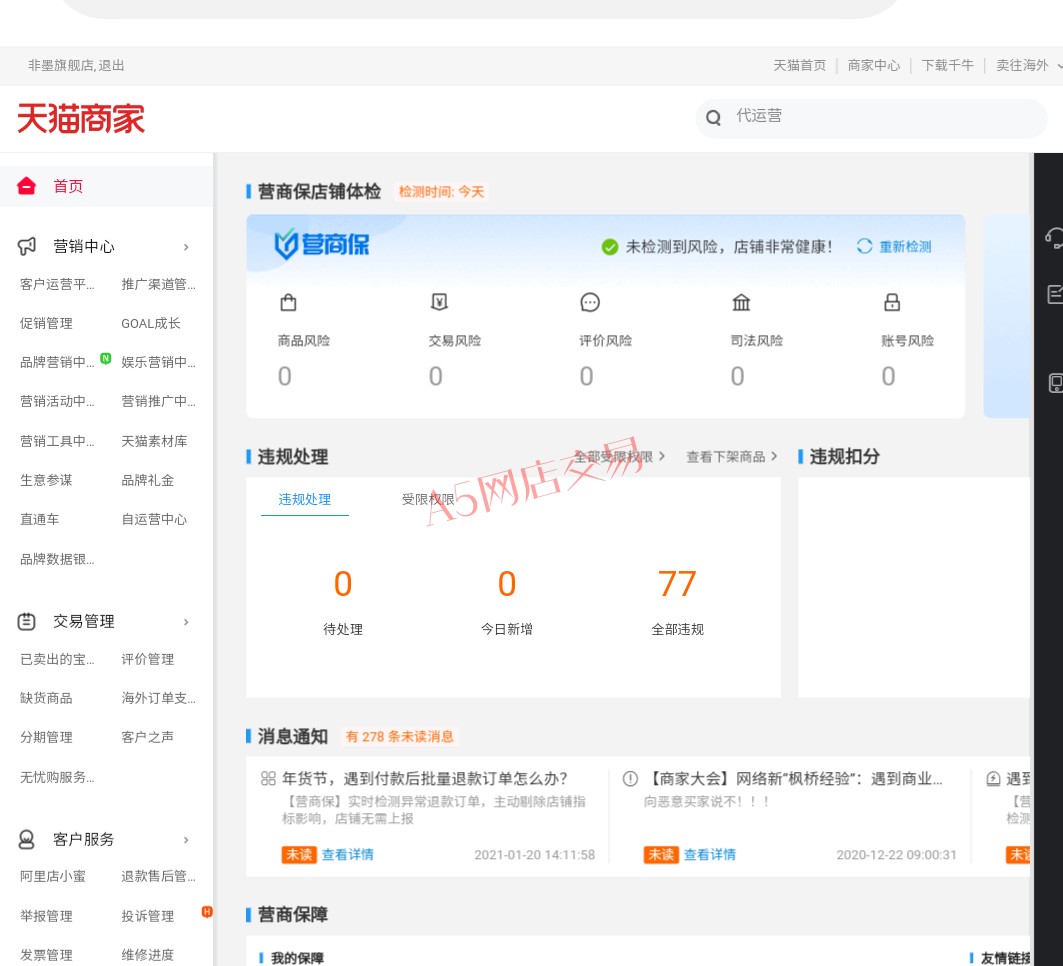Click the 有 278 条未读消息 notice
The image size is (1063, 966).
(x=399, y=736)
